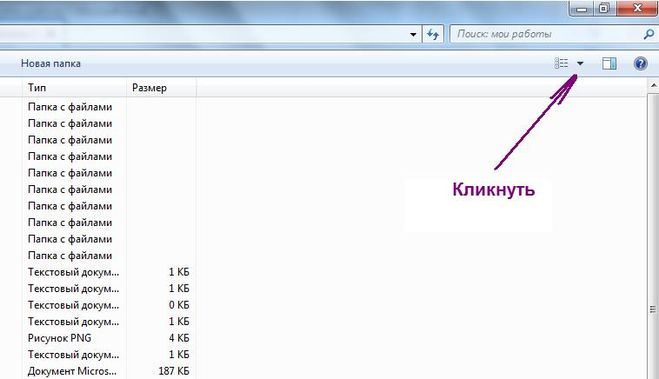
Task: Sort by the 'Размер' column header
Action: 161,88
